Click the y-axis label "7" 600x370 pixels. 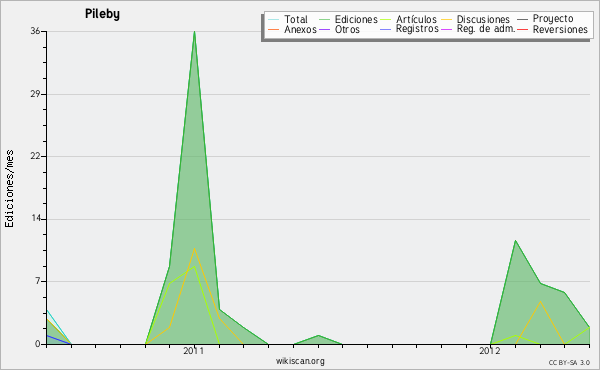[x=38, y=281]
